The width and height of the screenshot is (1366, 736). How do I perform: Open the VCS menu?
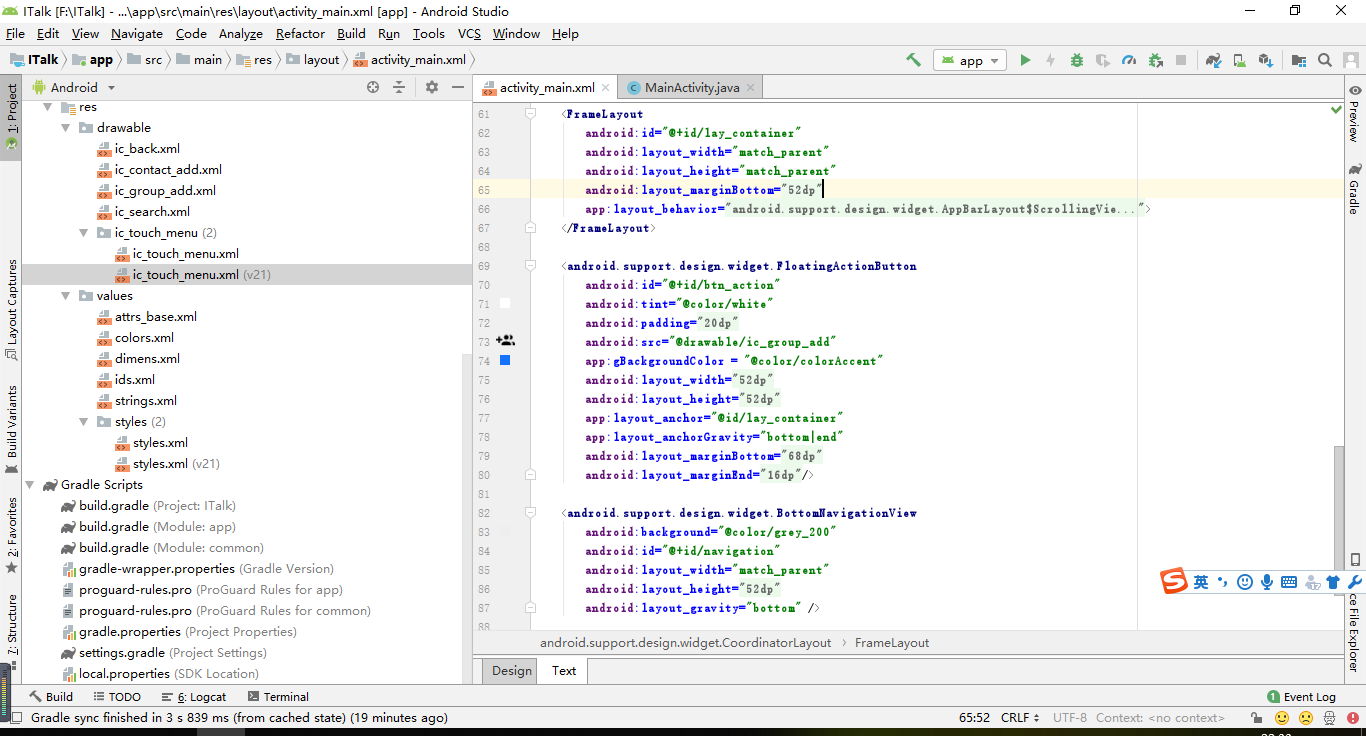coord(469,33)
